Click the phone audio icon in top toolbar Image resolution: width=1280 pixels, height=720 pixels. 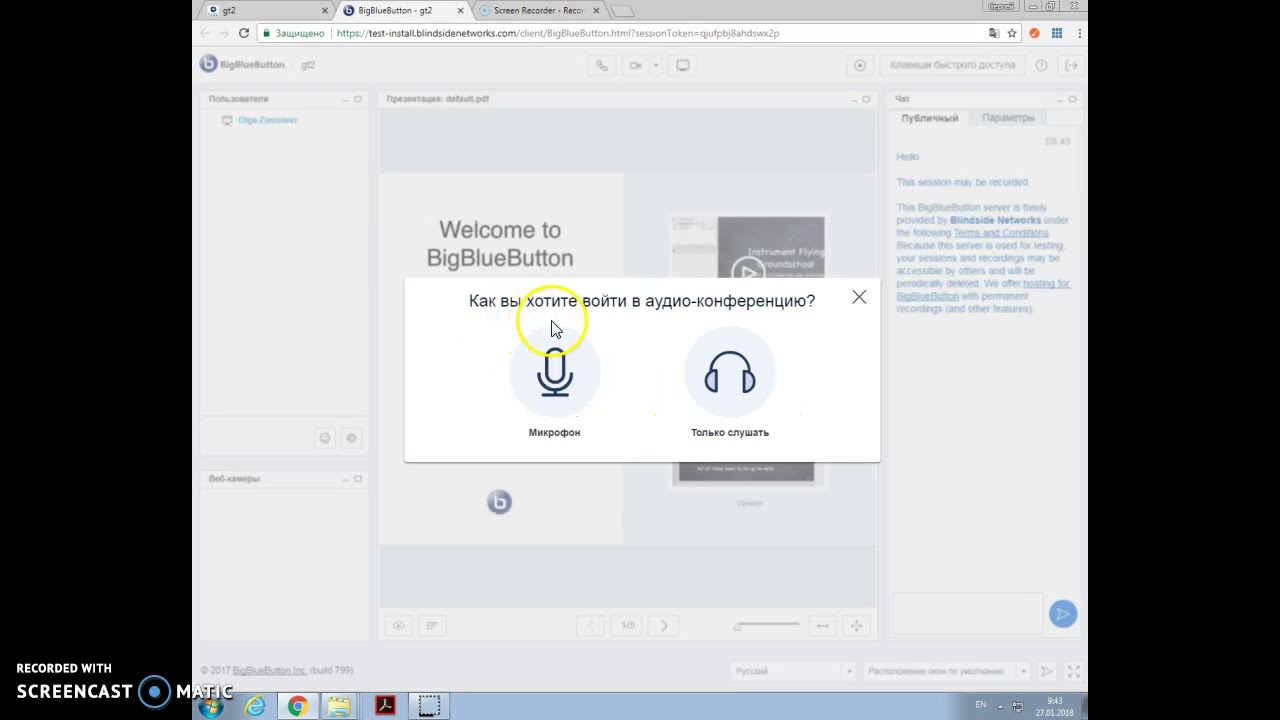602,65
